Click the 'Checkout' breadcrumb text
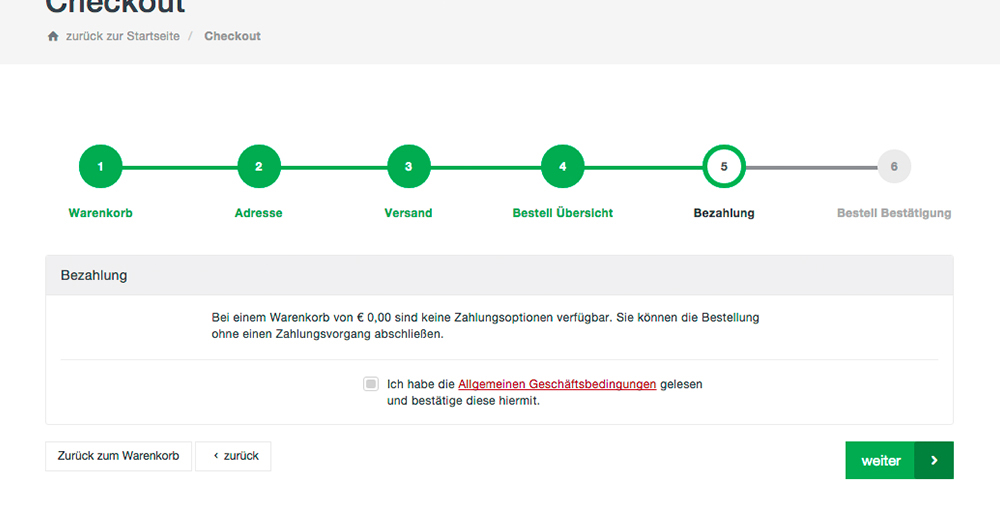 pyautogui.click(x=232, y=36)
